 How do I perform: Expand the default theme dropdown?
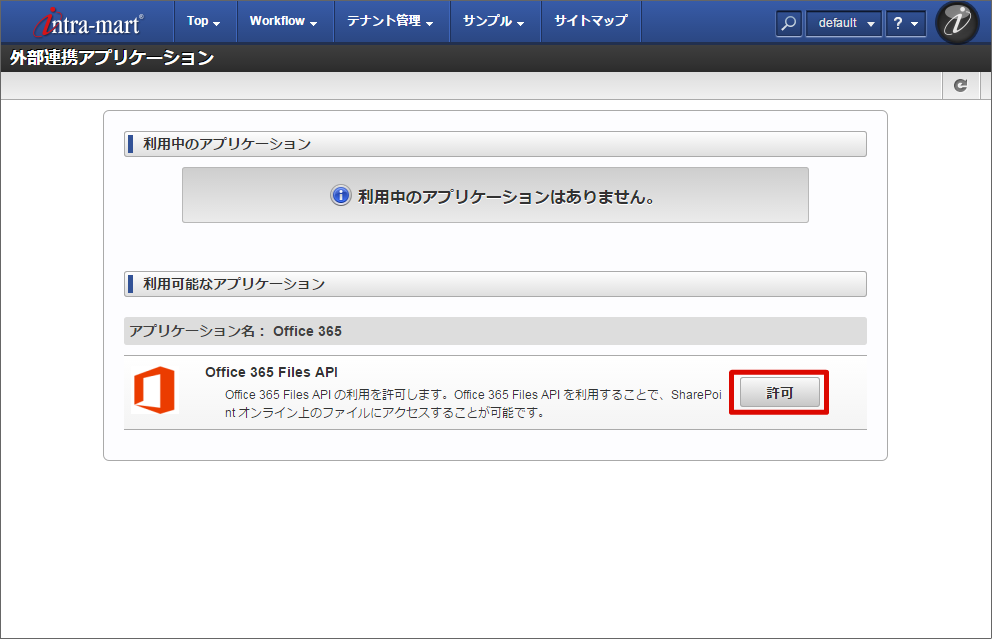pos(844,23)
